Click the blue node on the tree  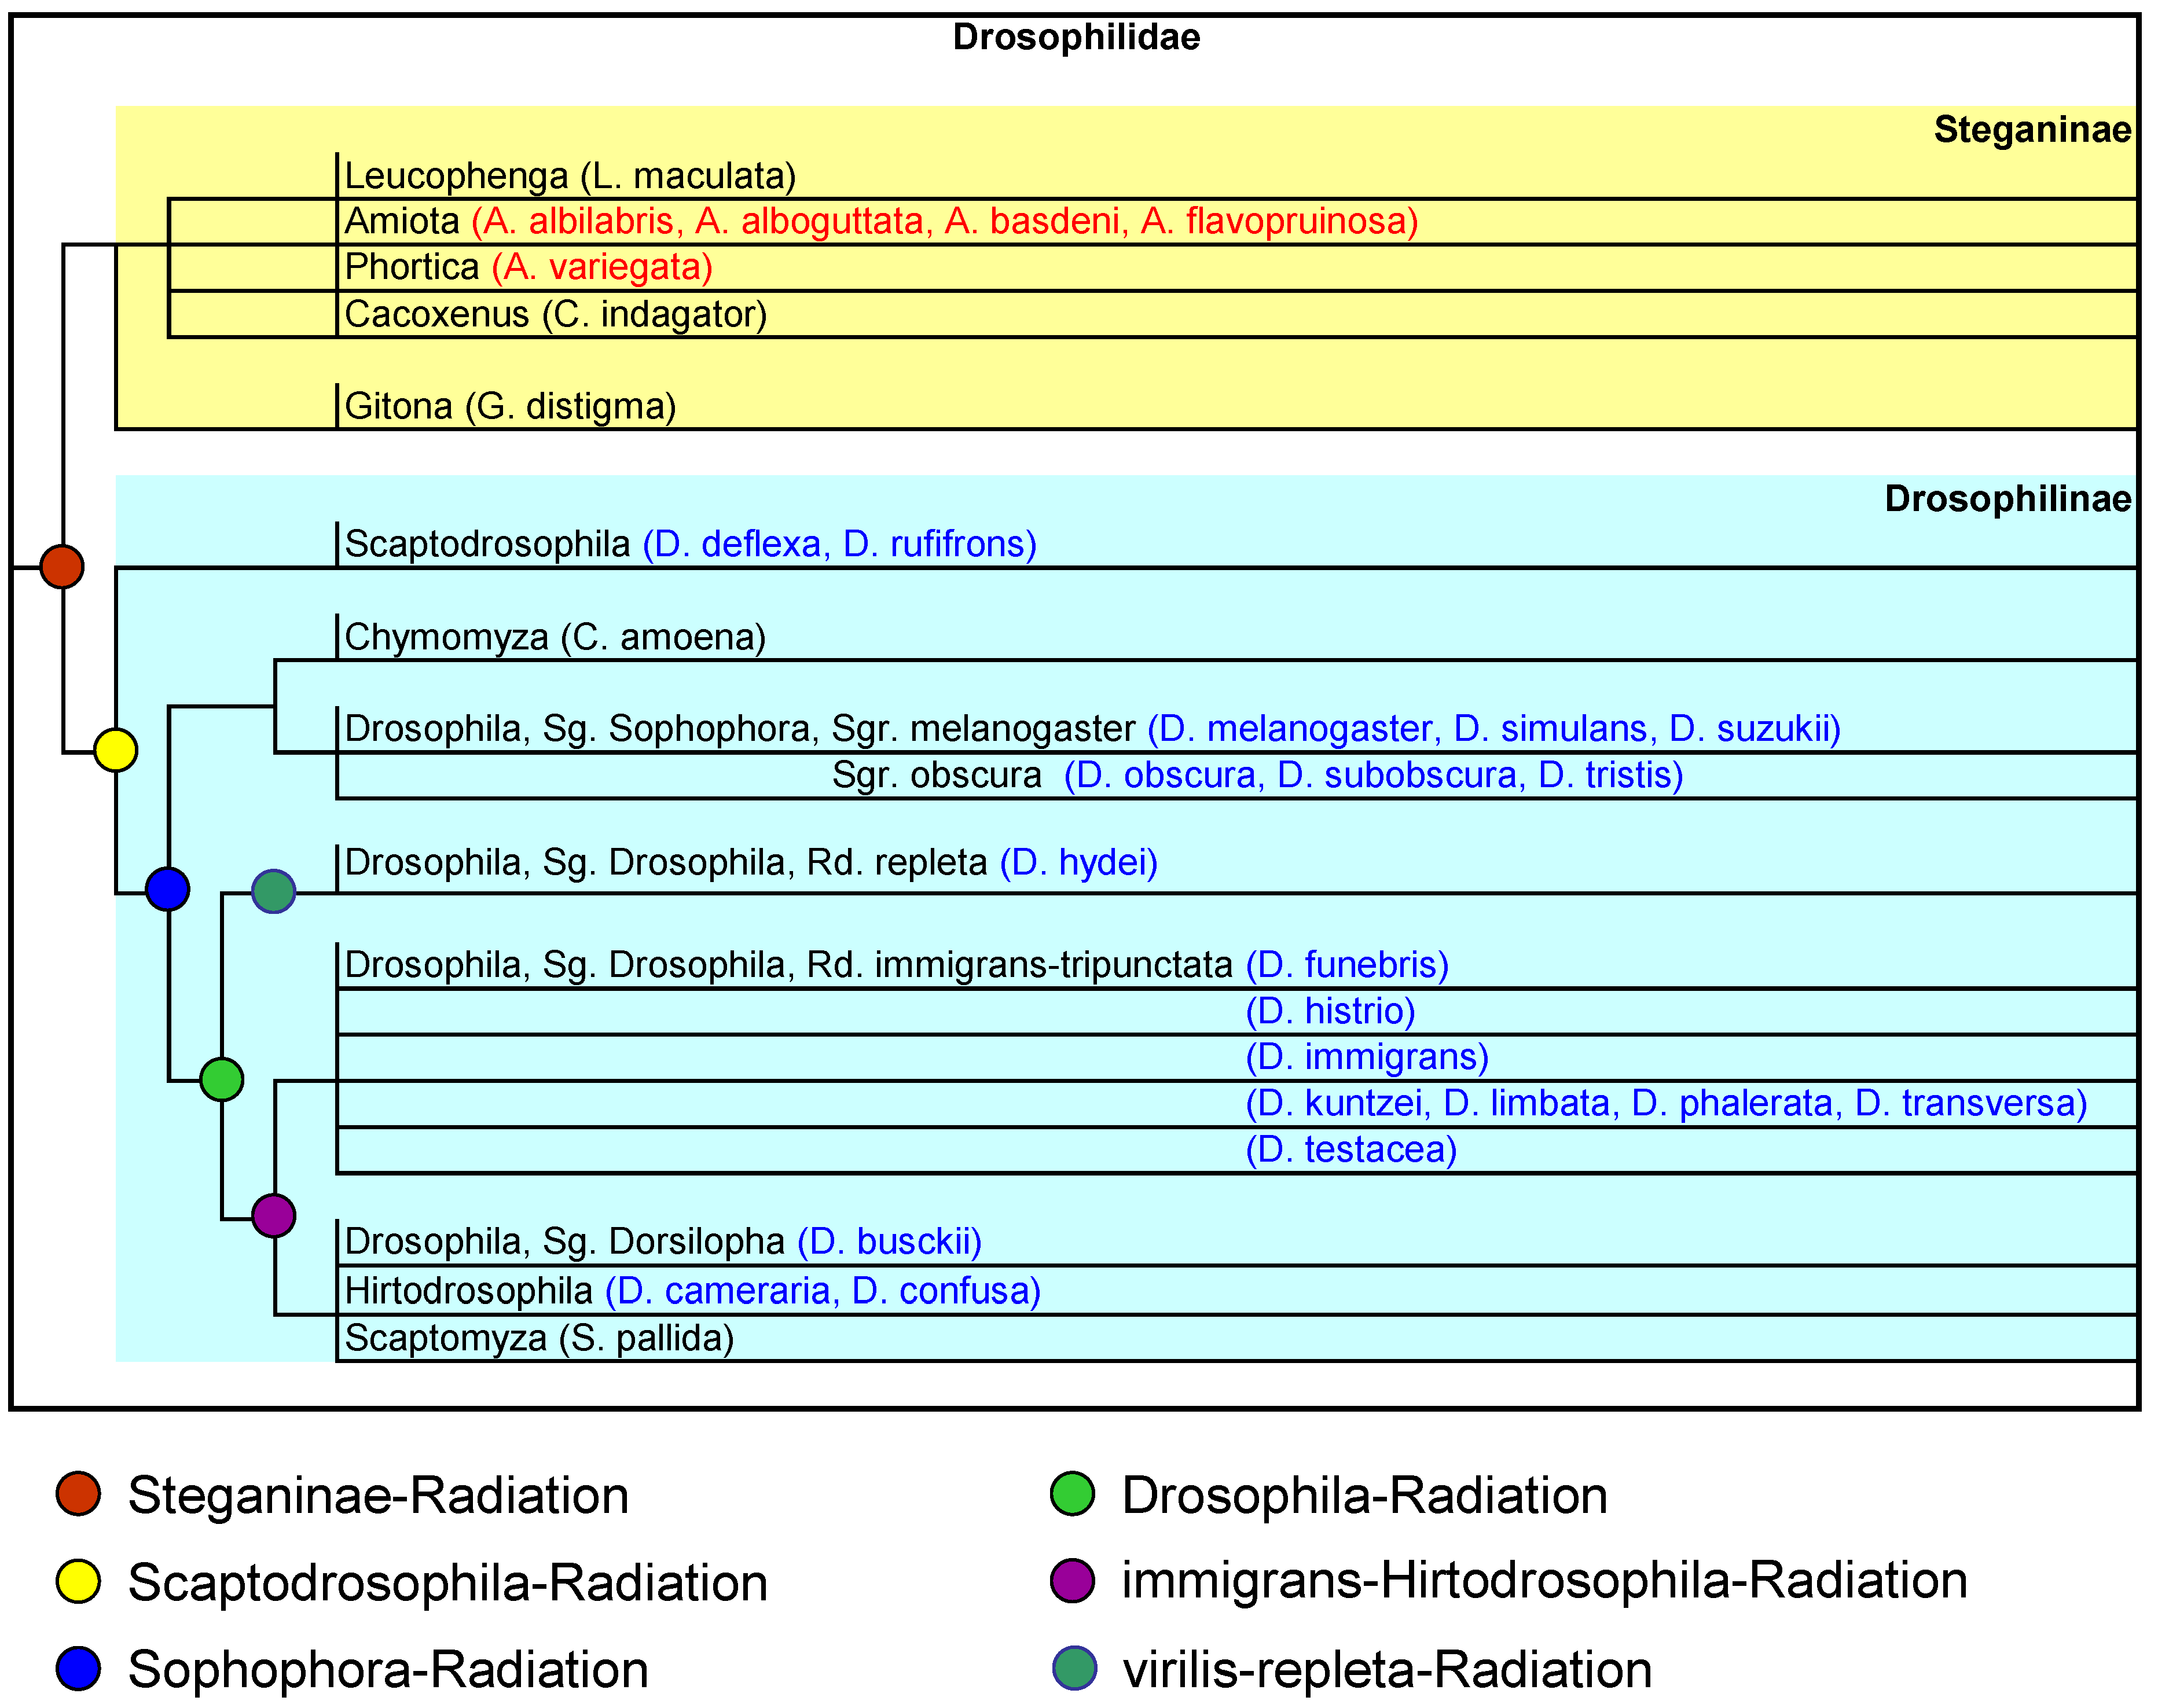tap(167, 889)
